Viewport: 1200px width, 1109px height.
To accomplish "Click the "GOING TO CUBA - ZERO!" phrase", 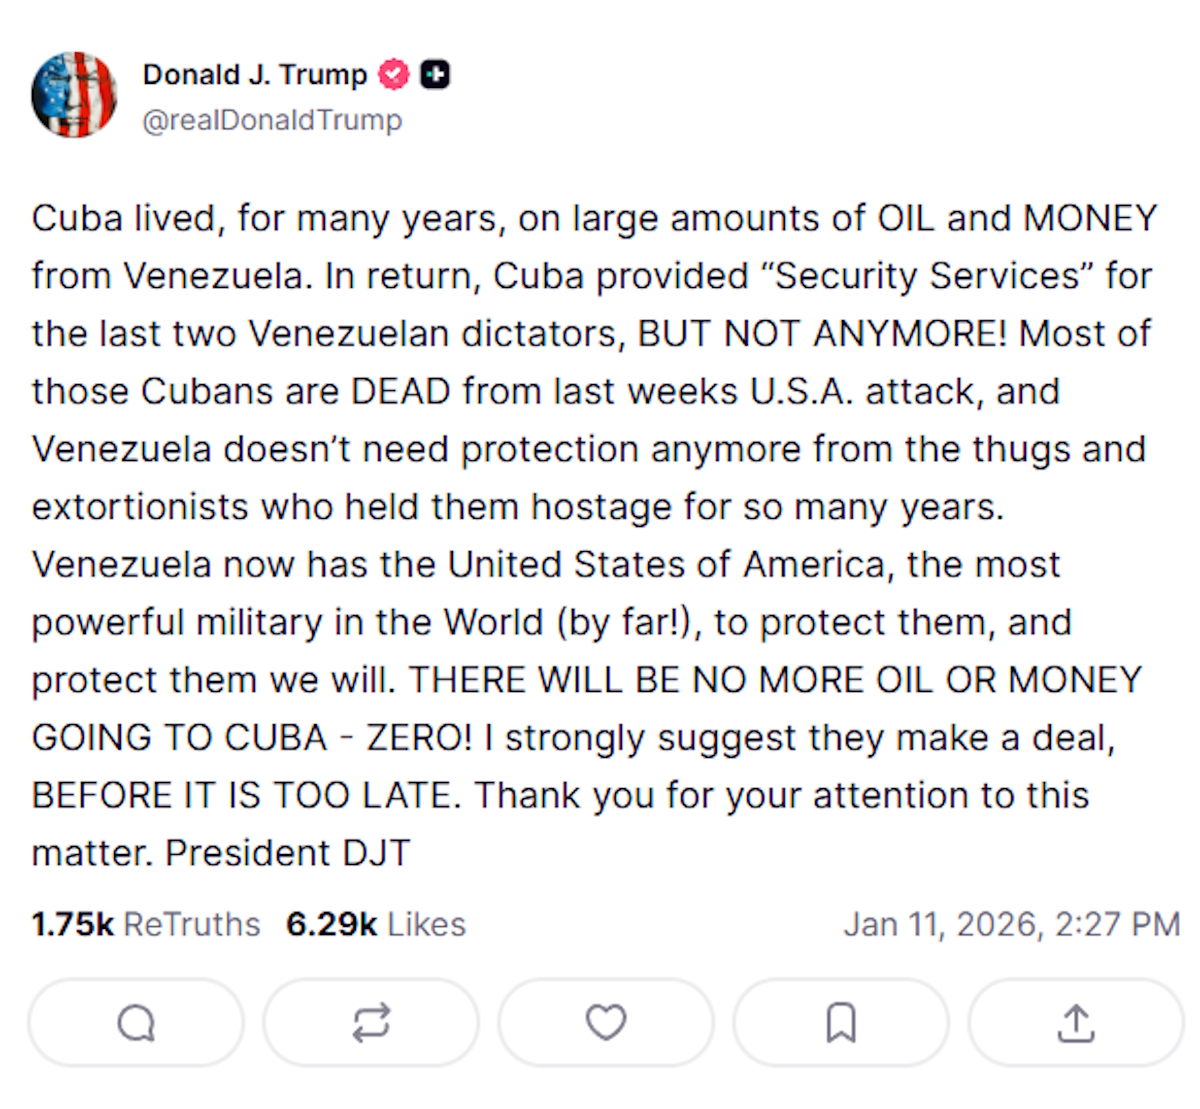I will click(252, 738).
